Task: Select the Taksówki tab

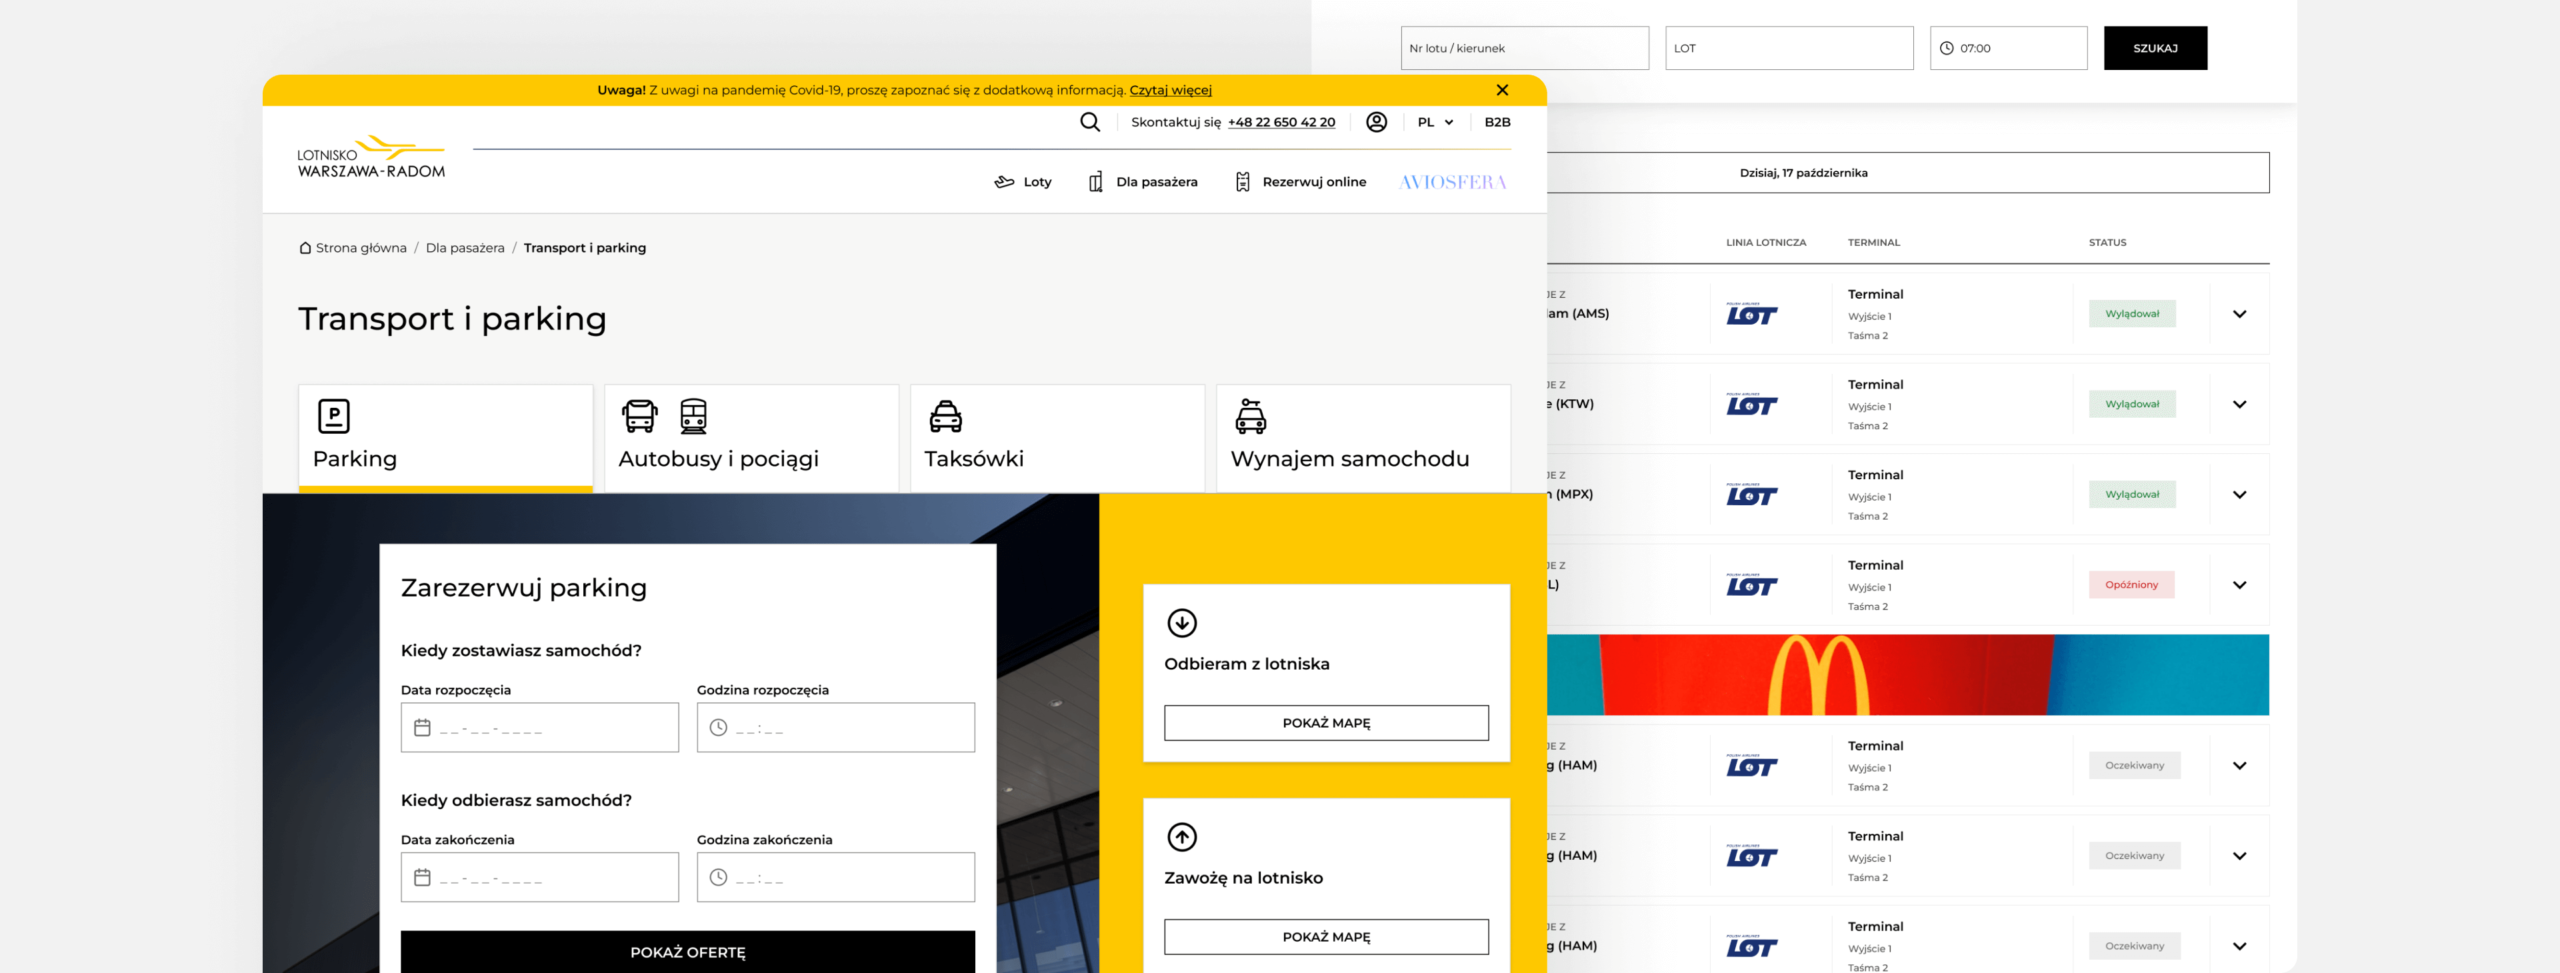Action: 1057,438
